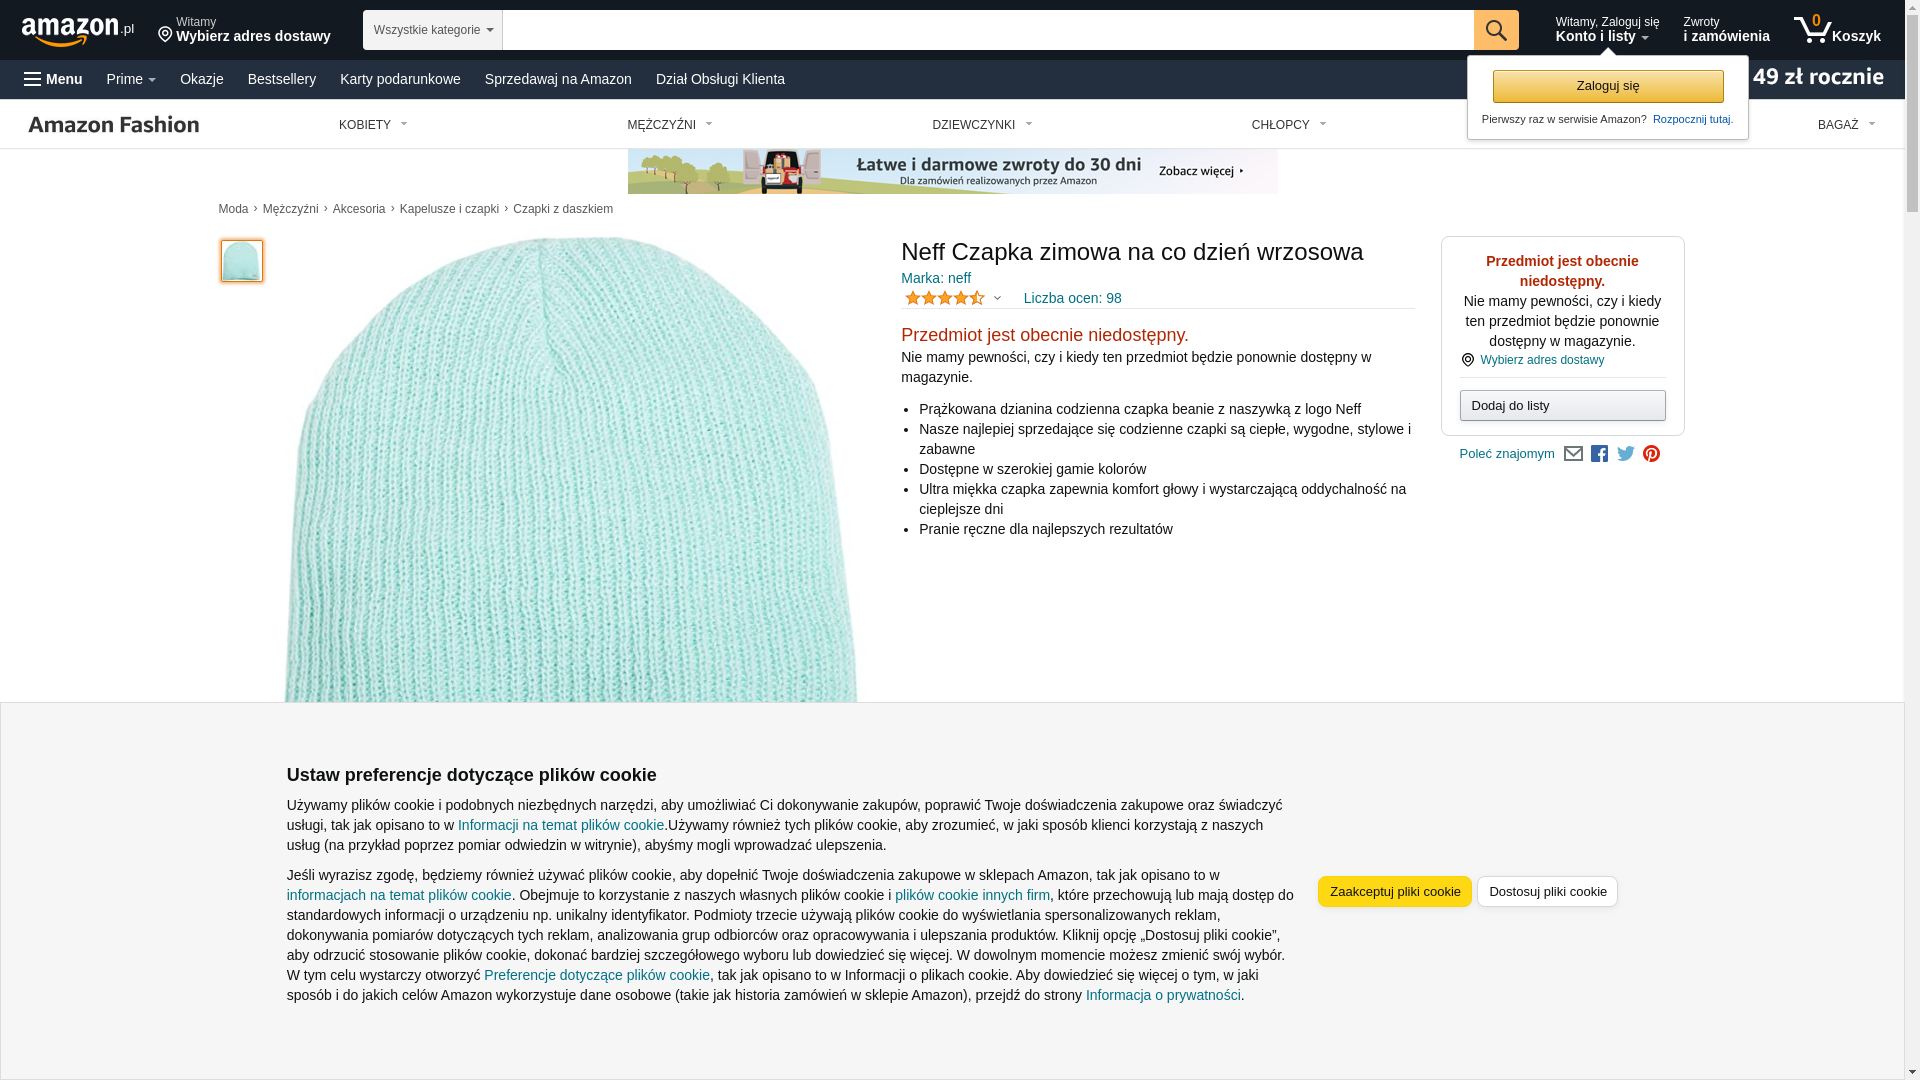Expand the star rating breakdown arrow
The width and height of the screenshot is (1920, 1080).
coord(997,299)
